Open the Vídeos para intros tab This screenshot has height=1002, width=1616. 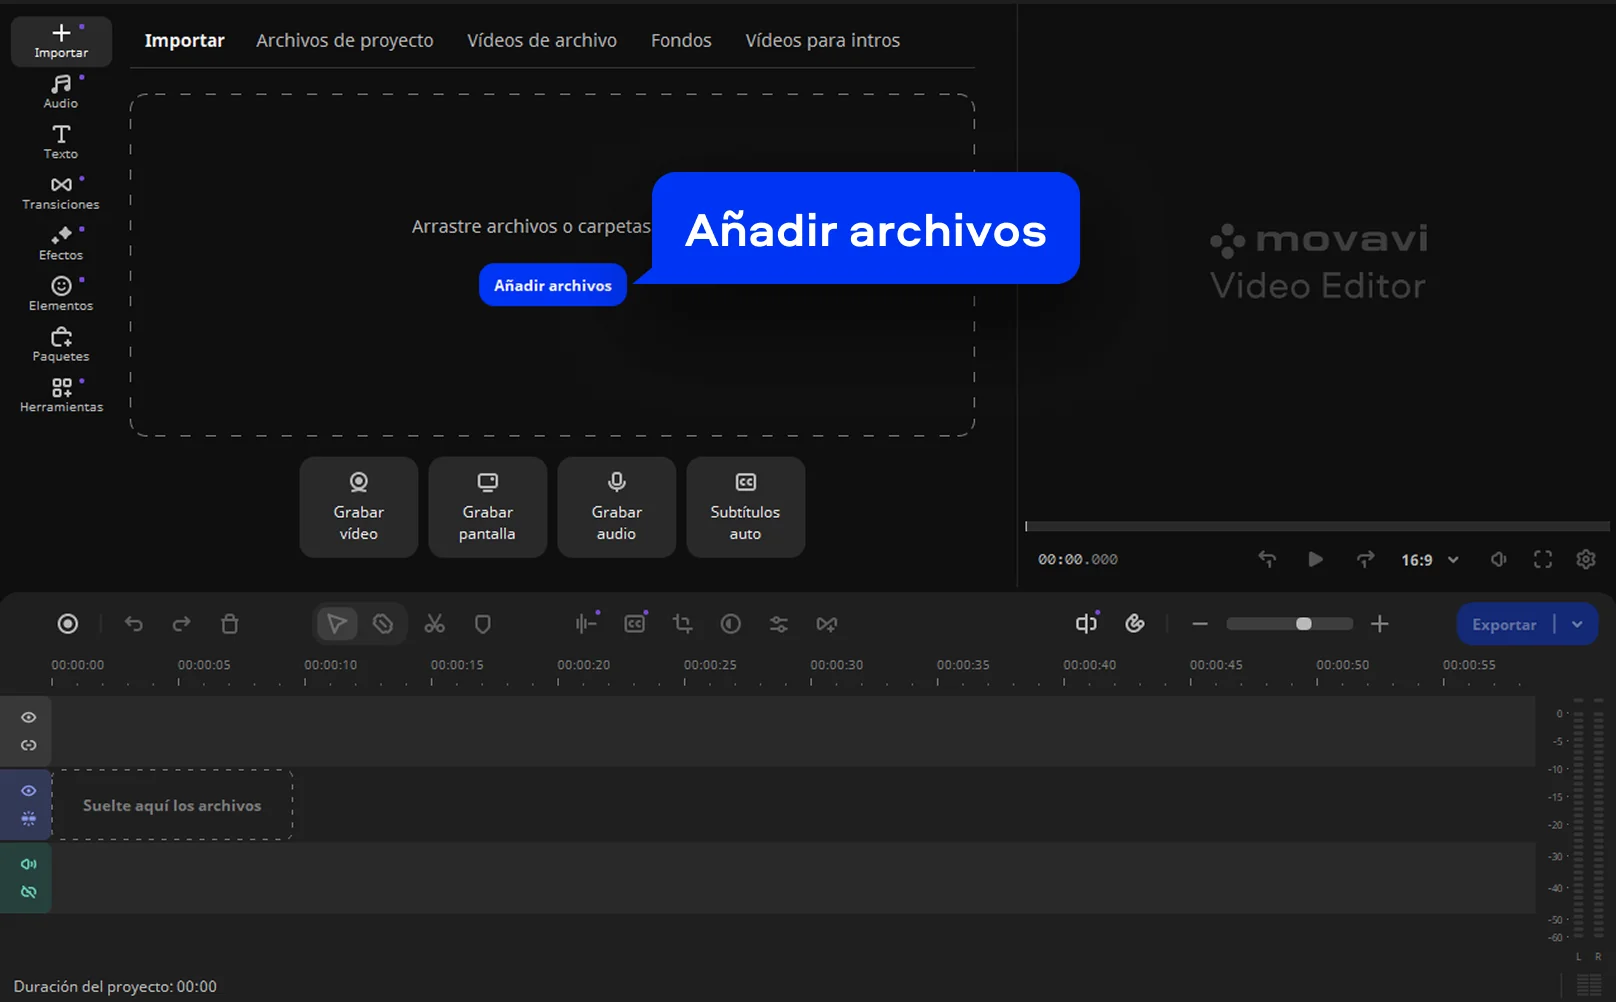pyautogui.click(x=822, y=40)
